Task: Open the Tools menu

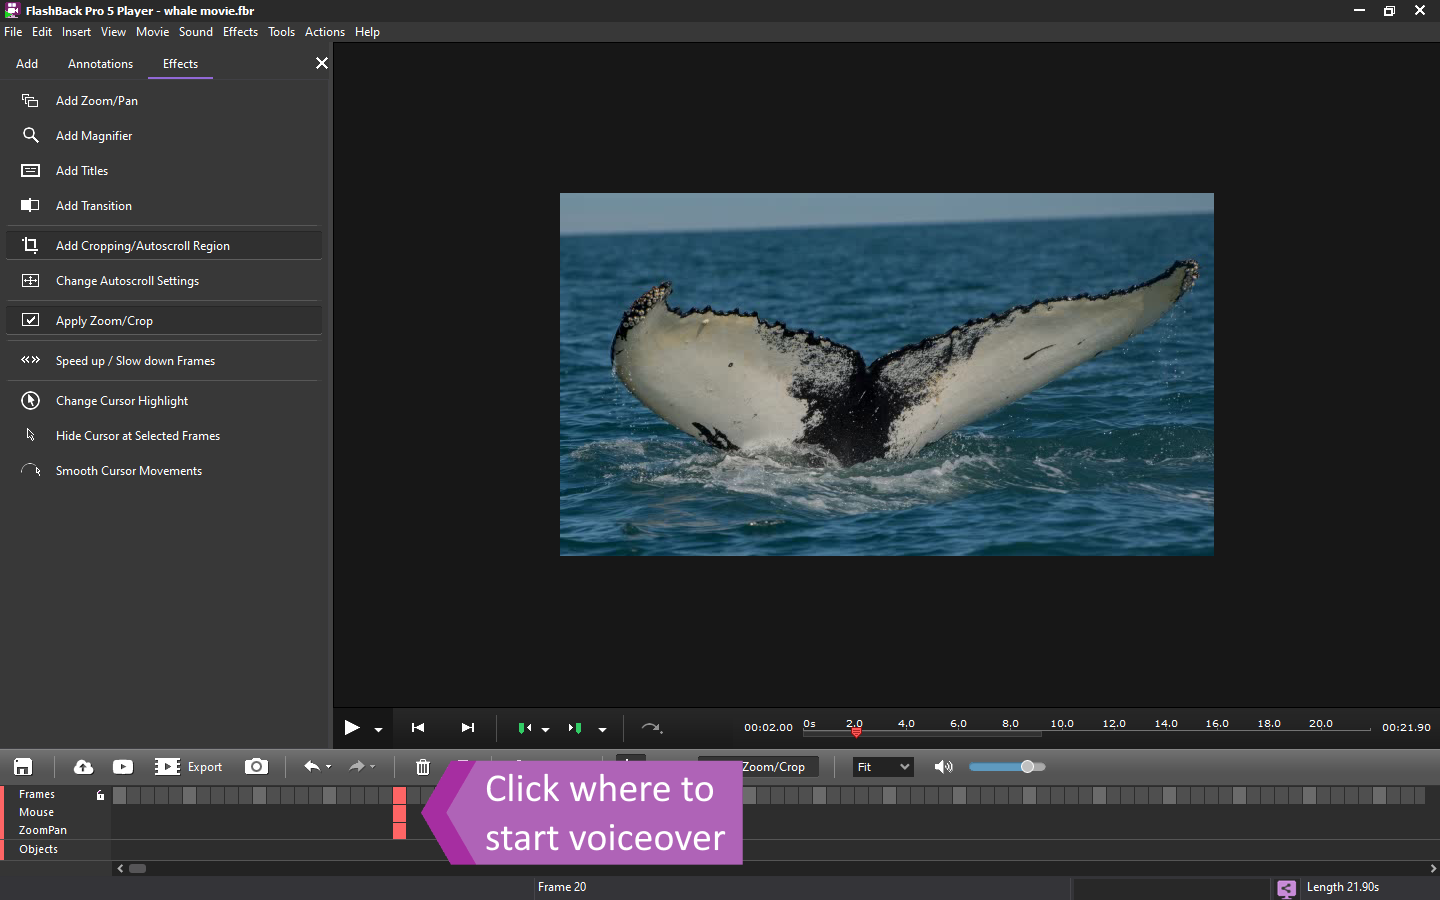Action: point(281,32)
